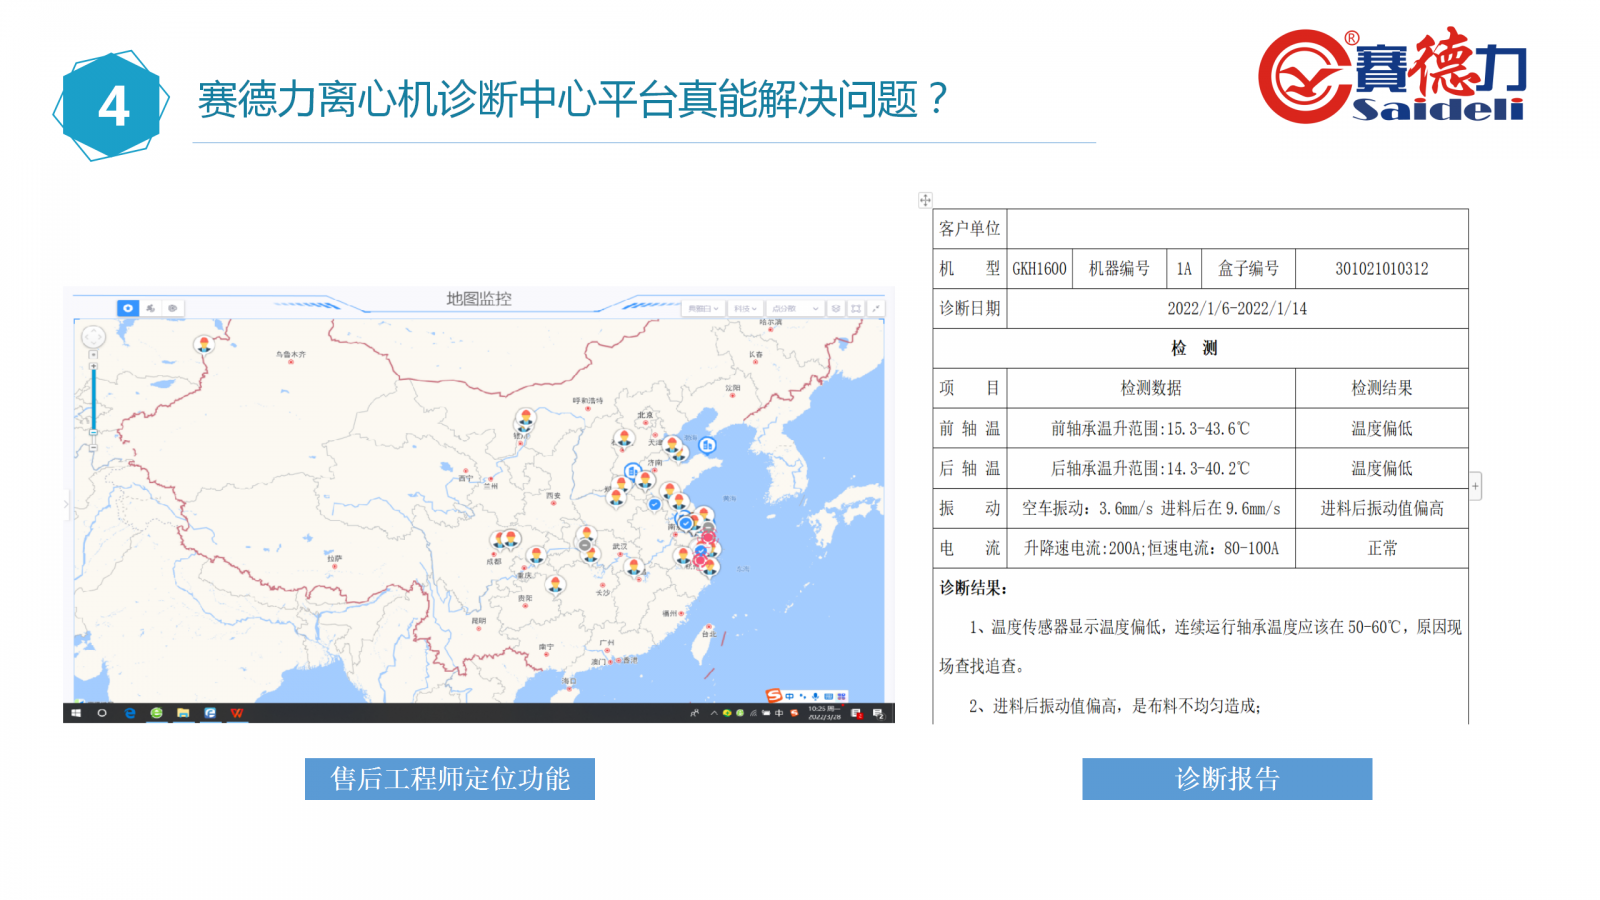This screenshot has height=900, width=1600.
Task: Open the 点分散 dropdown
Action: (795, 308)
